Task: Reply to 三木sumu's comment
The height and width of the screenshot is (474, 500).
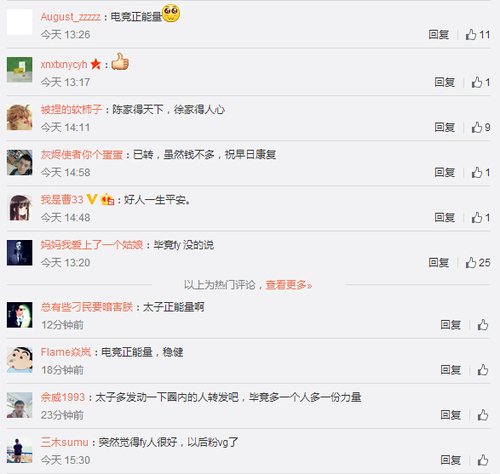Action: tap(451, 460)
